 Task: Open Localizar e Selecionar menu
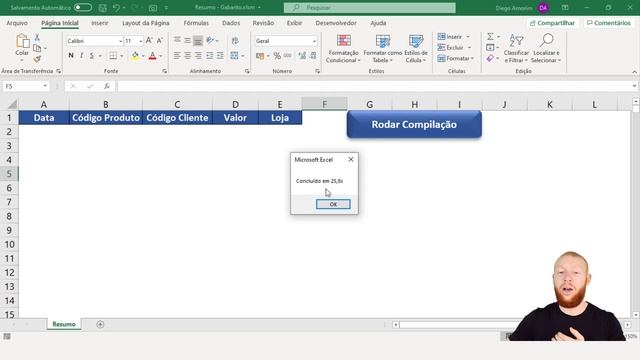(546, 49)
